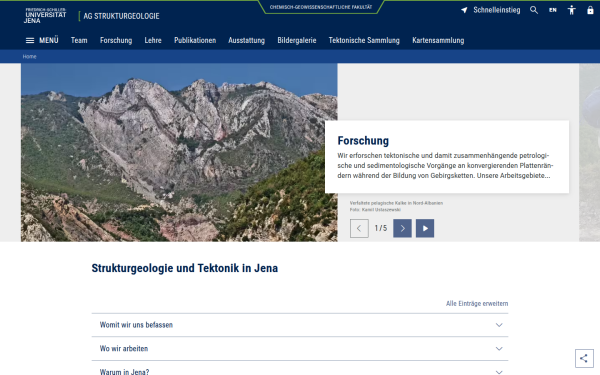Click the Forschung slide description text
Screen dimensions: 600x375
pos(445,166)
